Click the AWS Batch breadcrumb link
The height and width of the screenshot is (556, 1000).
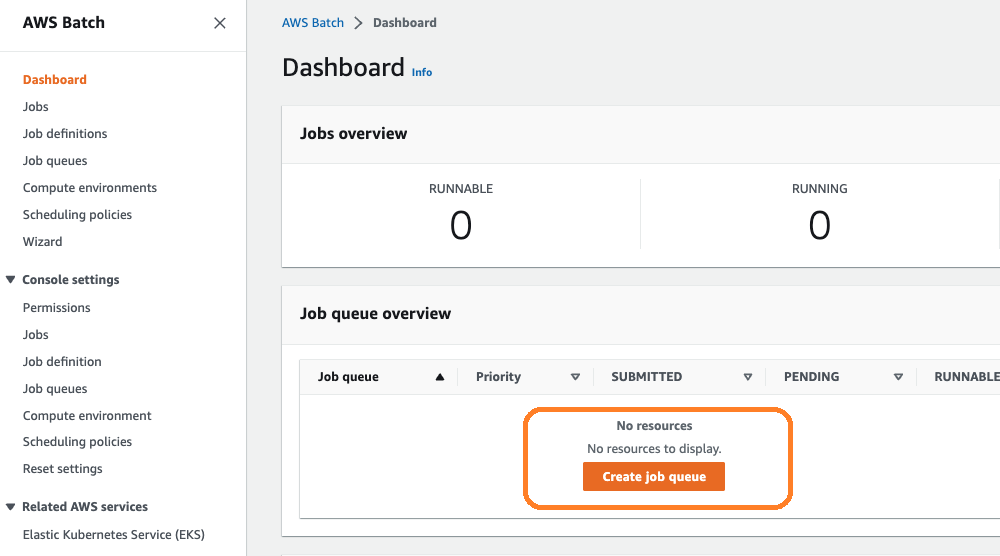point(312,23)
